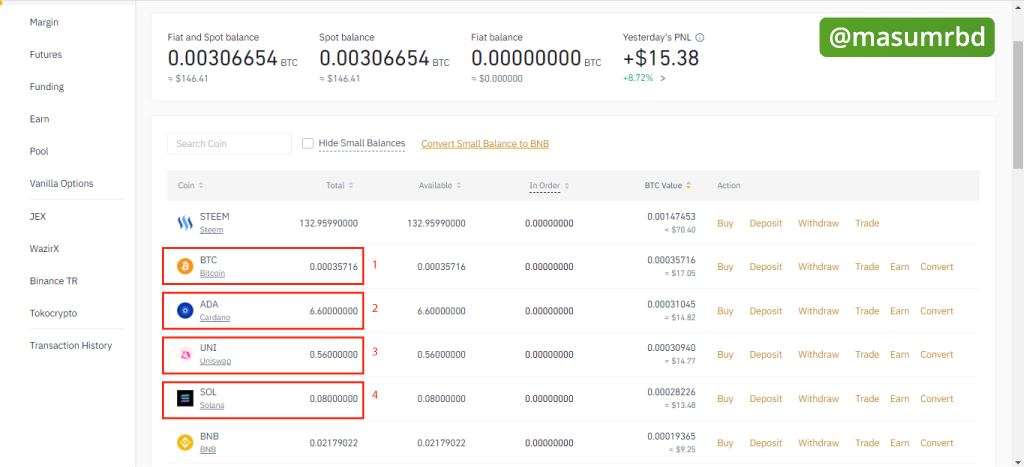This screenshot has height=467, width=1024.
Task: Sort table by Coin column
Action: coord(191,185)
